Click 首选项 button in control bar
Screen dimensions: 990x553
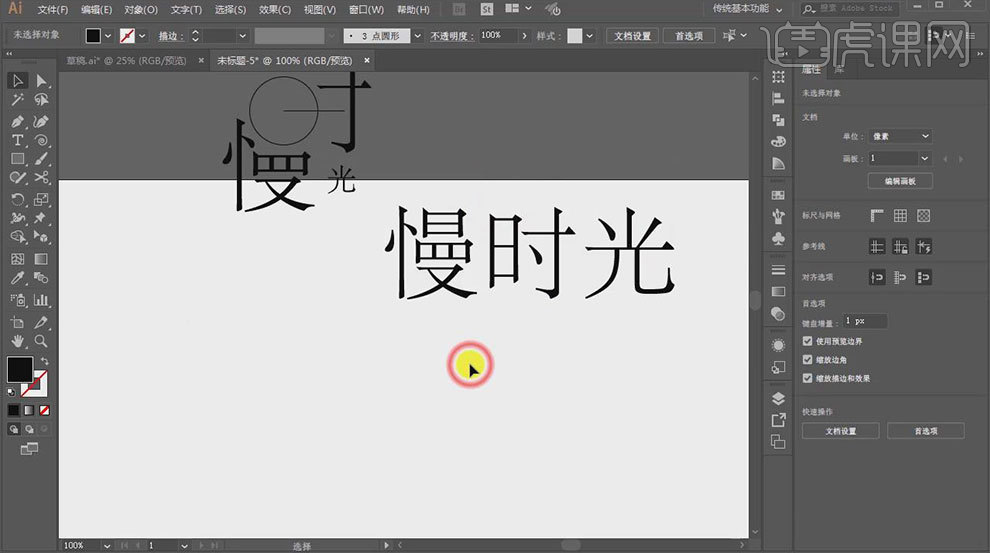click(x=689, y=36)
